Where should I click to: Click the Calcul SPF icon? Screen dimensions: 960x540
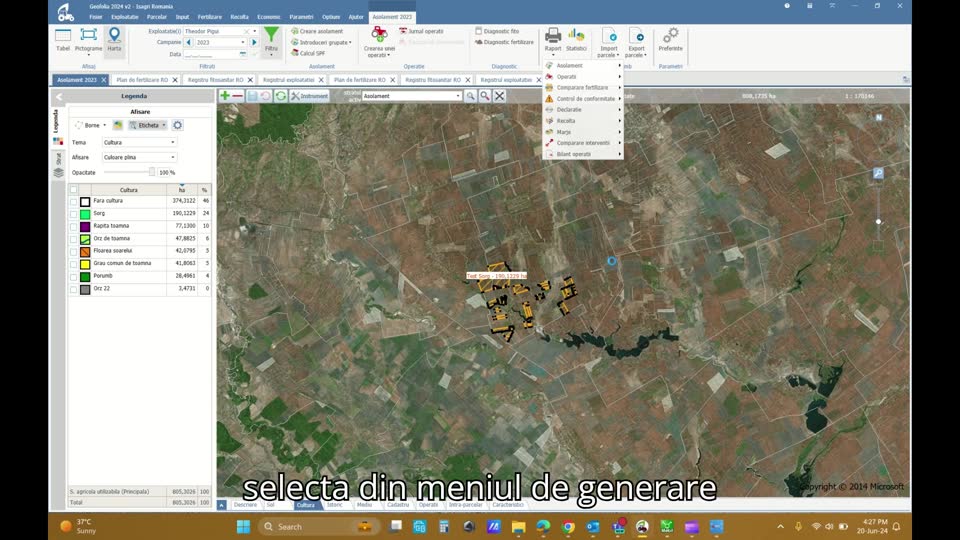coord(294,53)
